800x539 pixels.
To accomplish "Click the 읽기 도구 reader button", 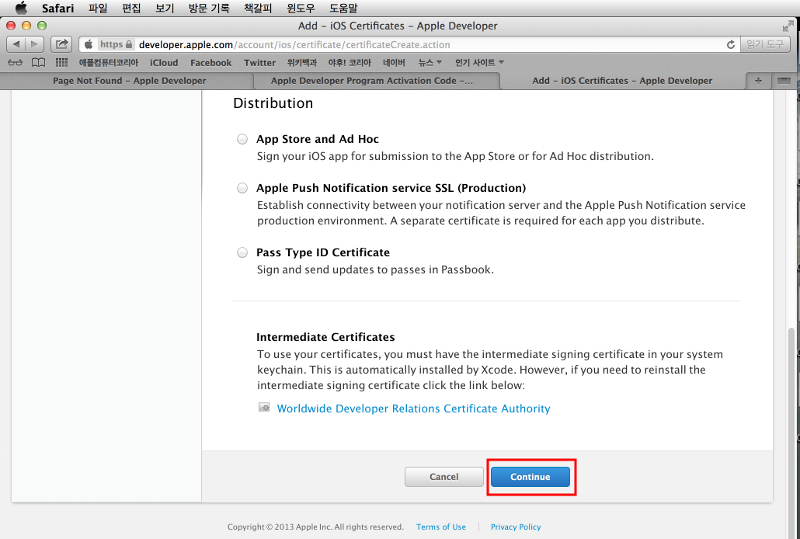I will (x=764, y=44).
